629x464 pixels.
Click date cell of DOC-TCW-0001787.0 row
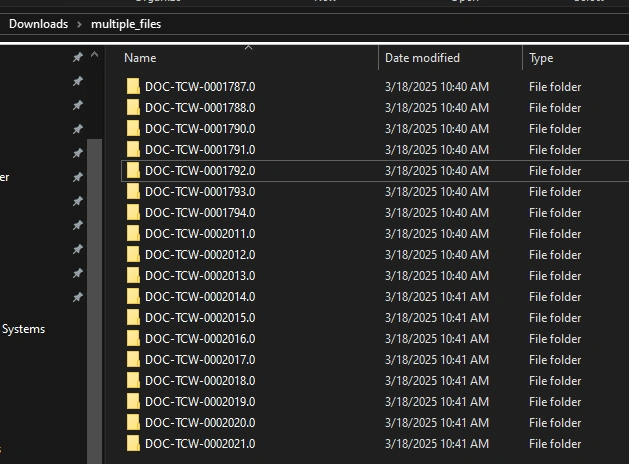click(x=437, y=87)
